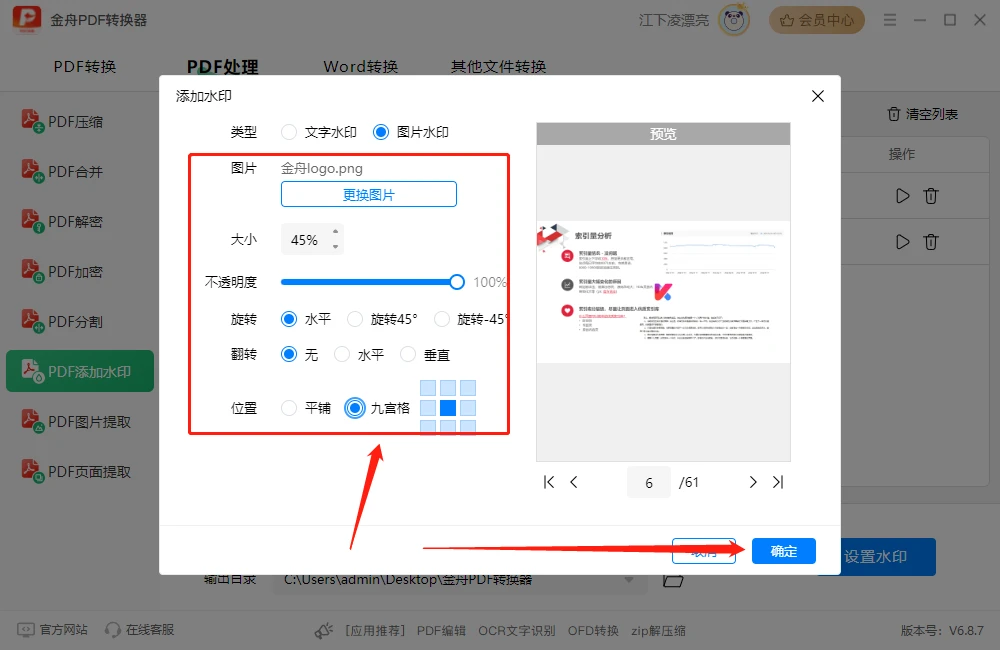Viewport: 1000px width, 650px height.
Task: Click the page number input showing 6
Action: 648,482
